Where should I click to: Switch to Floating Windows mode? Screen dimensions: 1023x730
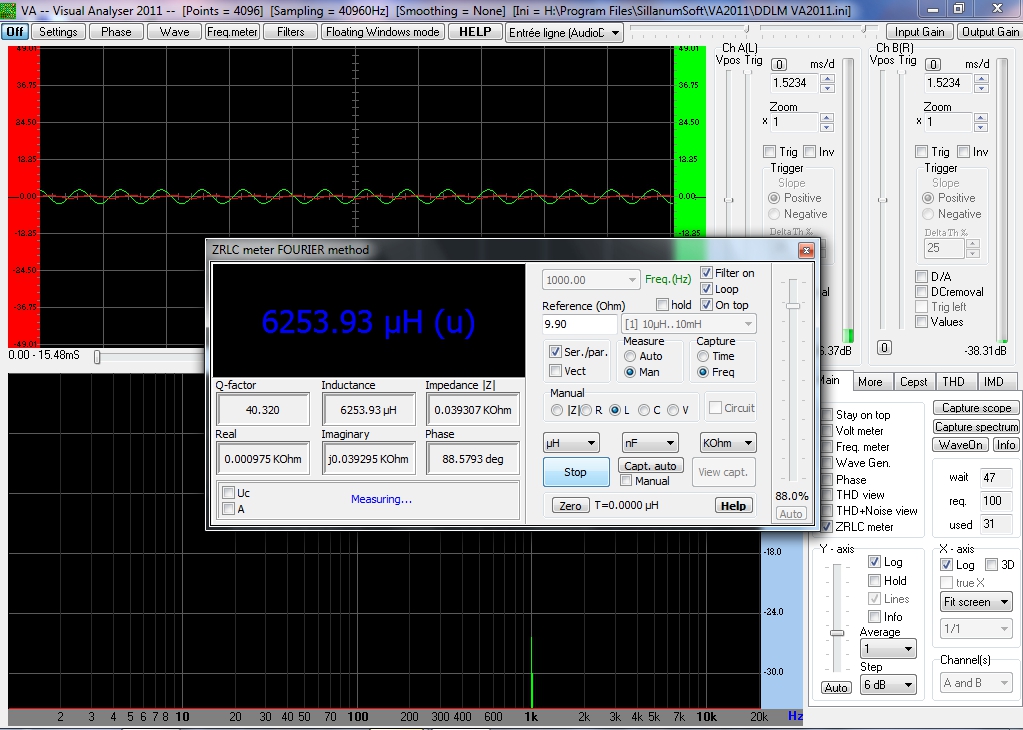[x=383, y=32]
